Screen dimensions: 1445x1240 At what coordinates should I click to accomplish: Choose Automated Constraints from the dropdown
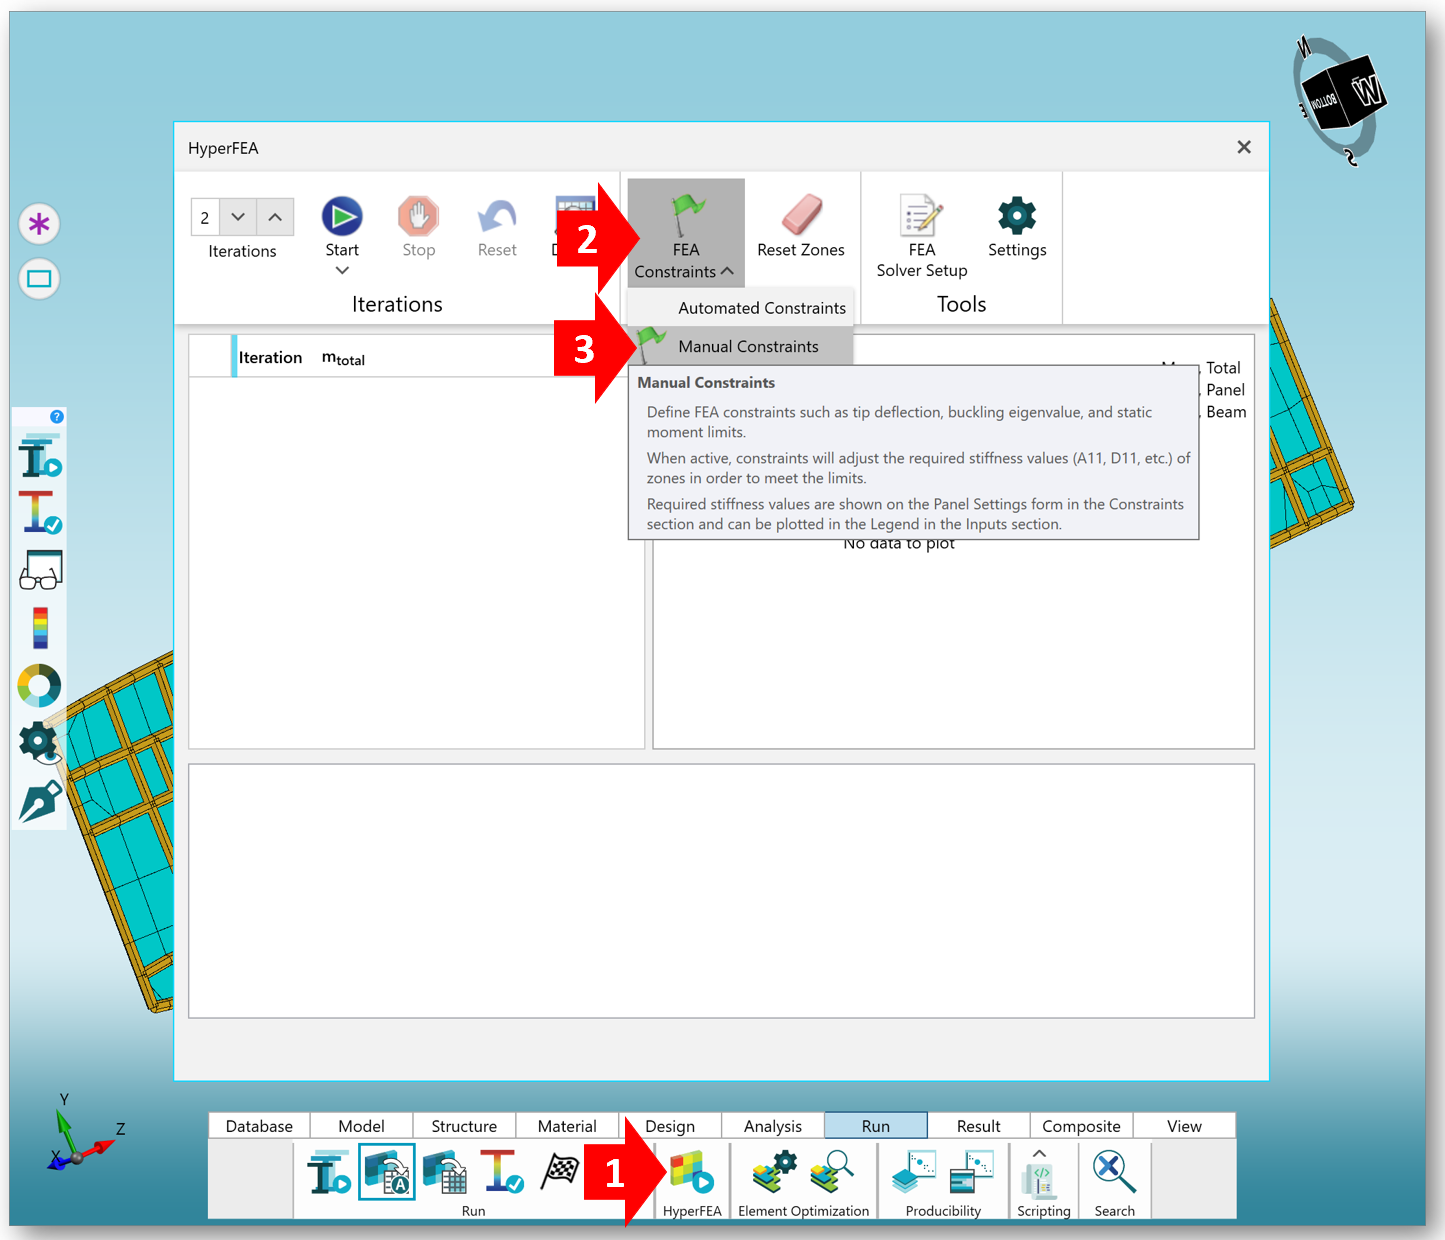coord(741,308)
